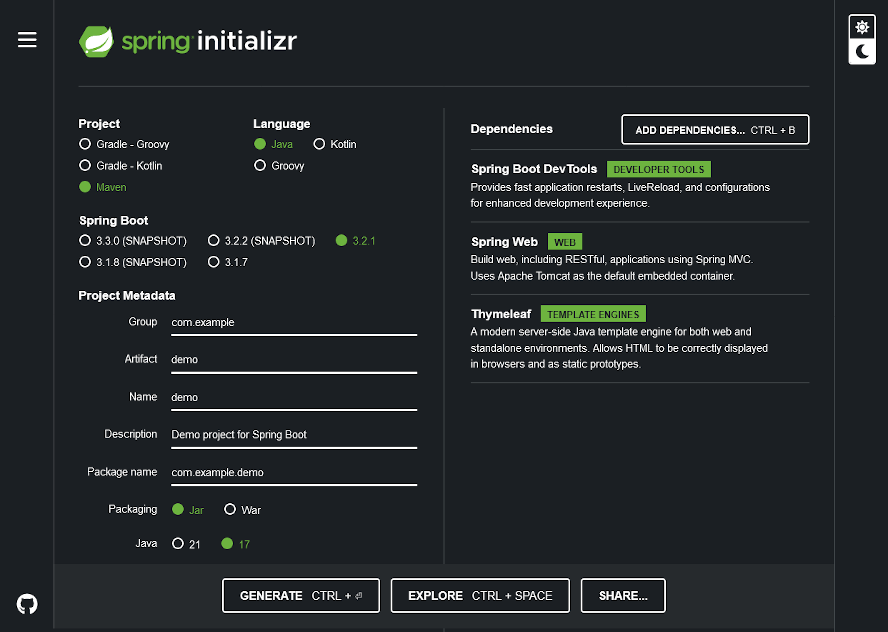
Task: Click Add Dependencies button
Action: (715, 130)
